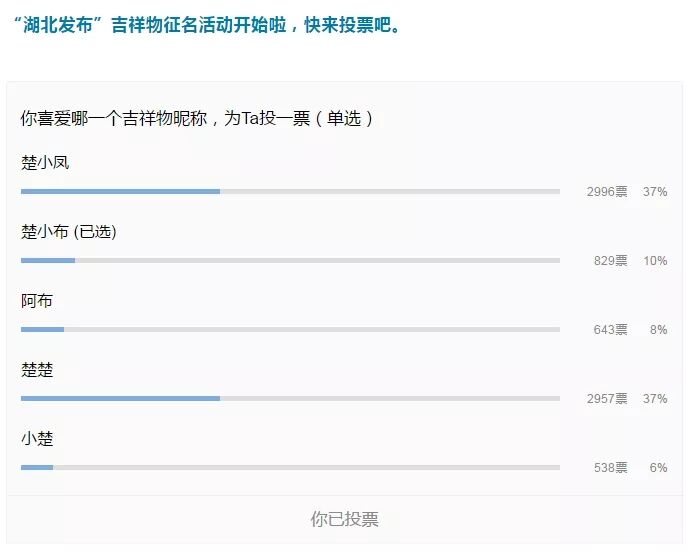
Task: Click the 楚楚 vote progress bar
Action: 290,398
